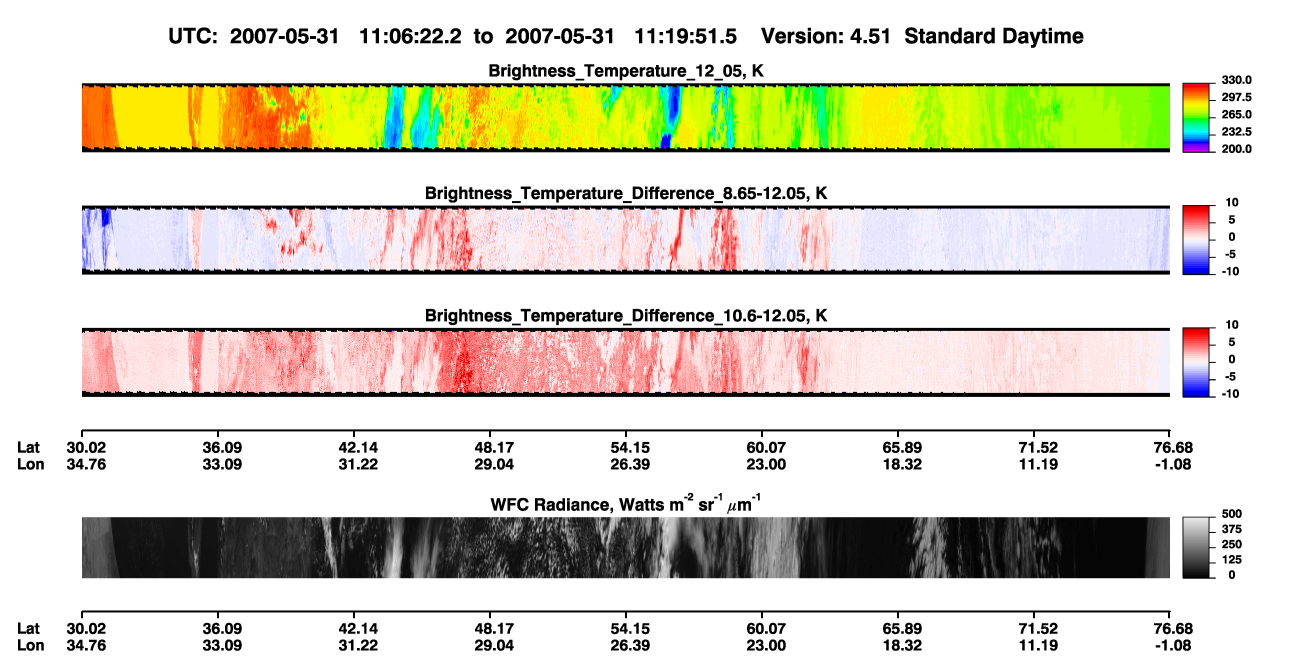Image resolution: width=1300 pixels, height=667 pixels.
Task: Click latitude 60.07 on the upper axis
Action: (767, 448)
